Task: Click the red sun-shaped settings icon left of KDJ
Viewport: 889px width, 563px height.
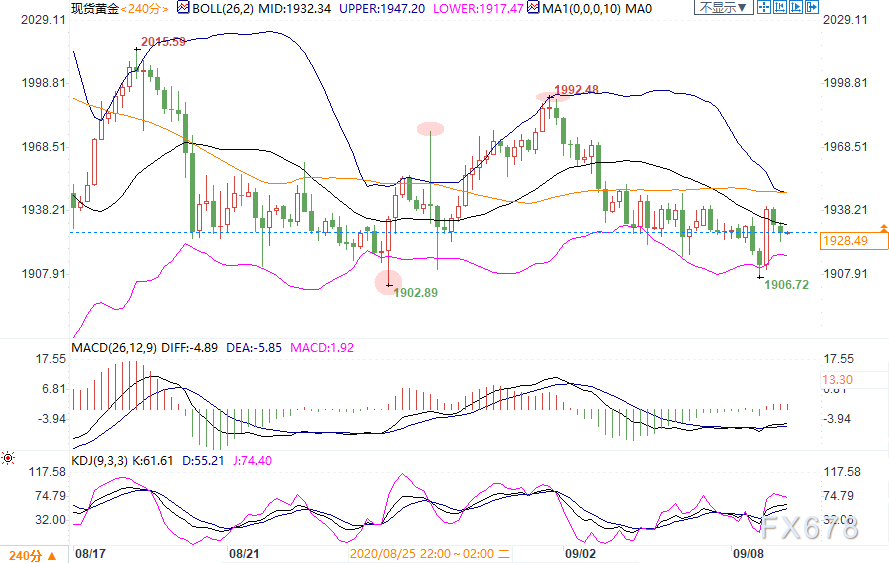Action: 8,458
